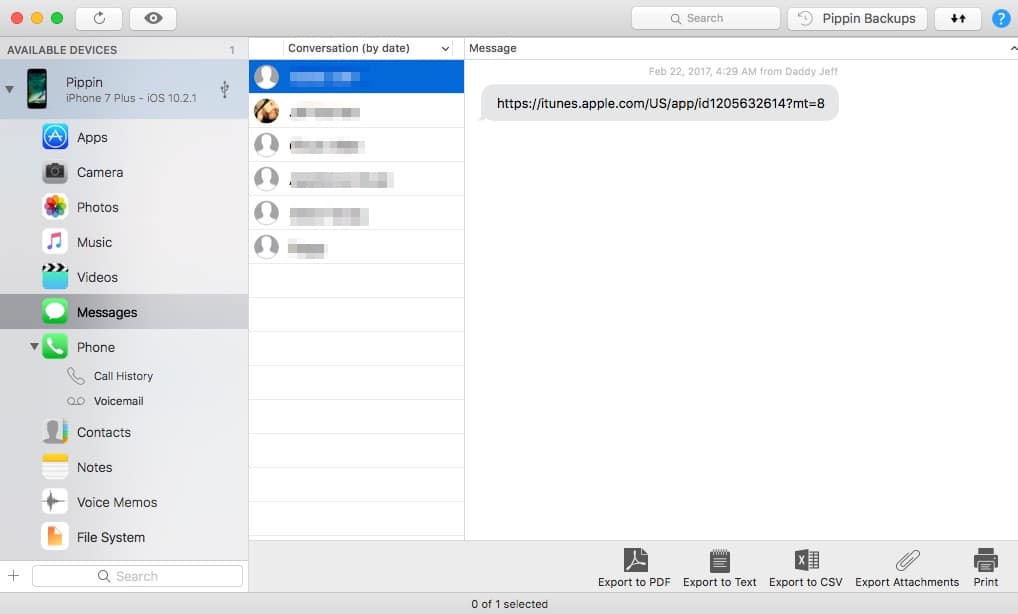Image resolution: width=1018 pixels, height=614 pixels.
Task: Click the Message column header
Action: click(493, 48)
